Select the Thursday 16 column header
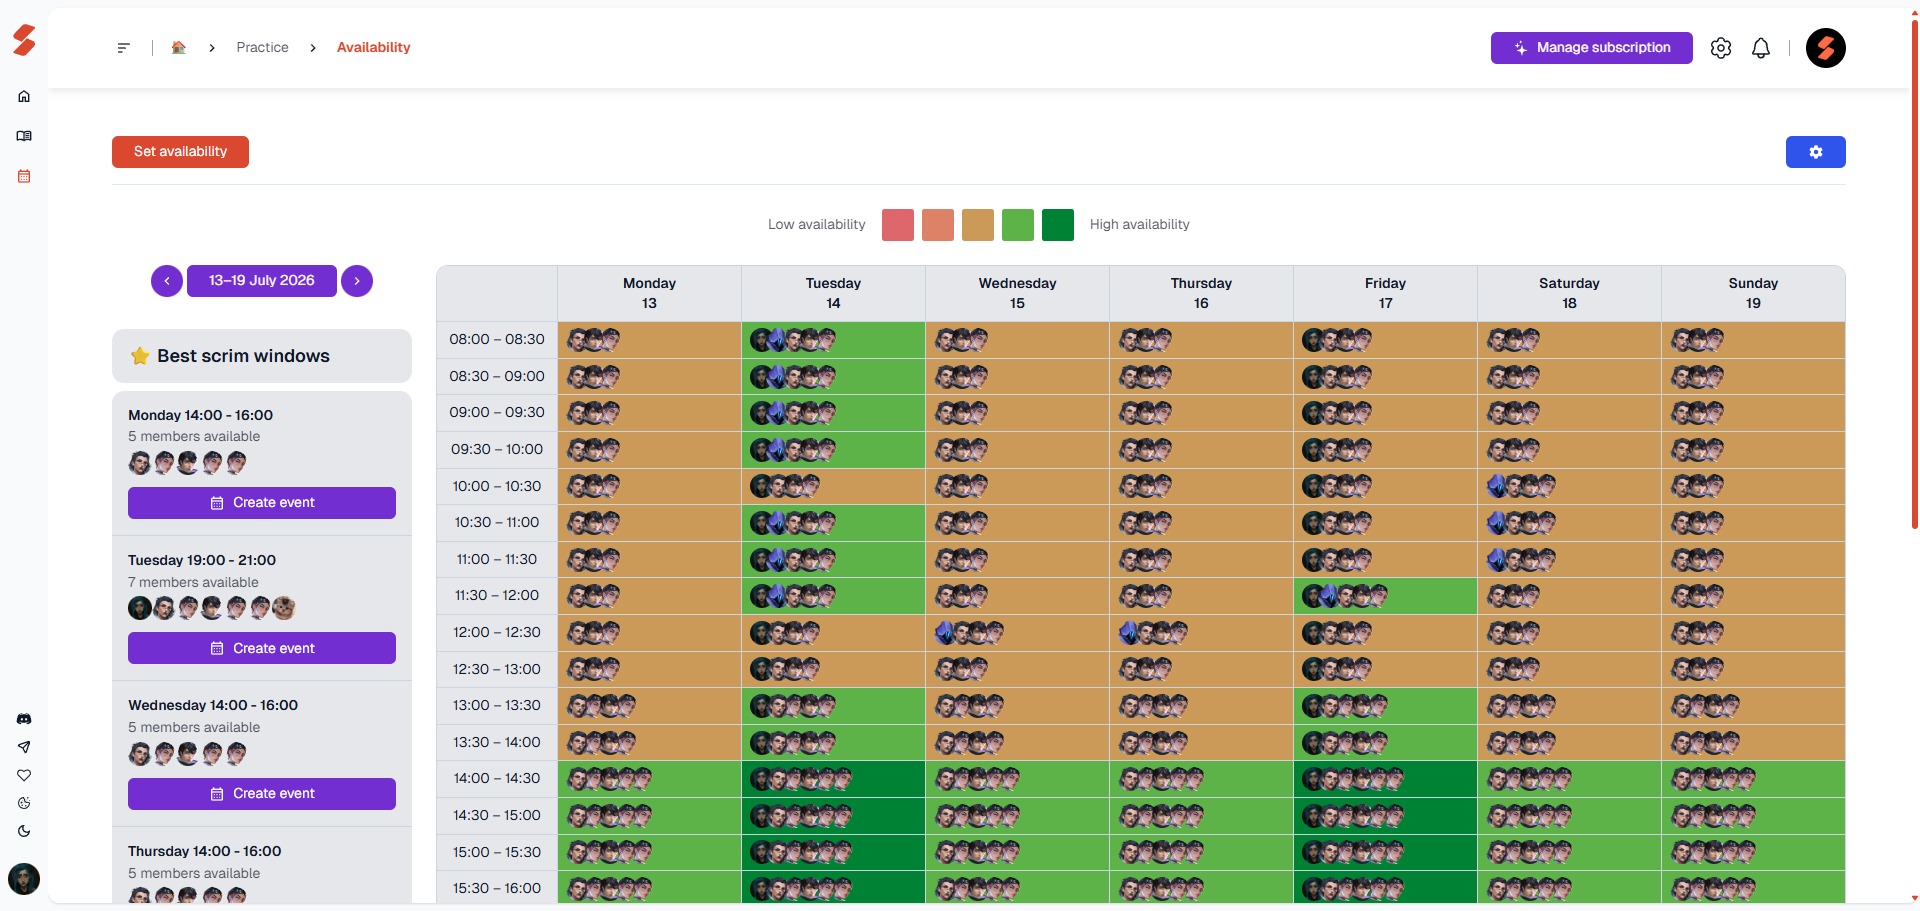This screenshot has height=911, width=1920. (x=1201, y=293)
